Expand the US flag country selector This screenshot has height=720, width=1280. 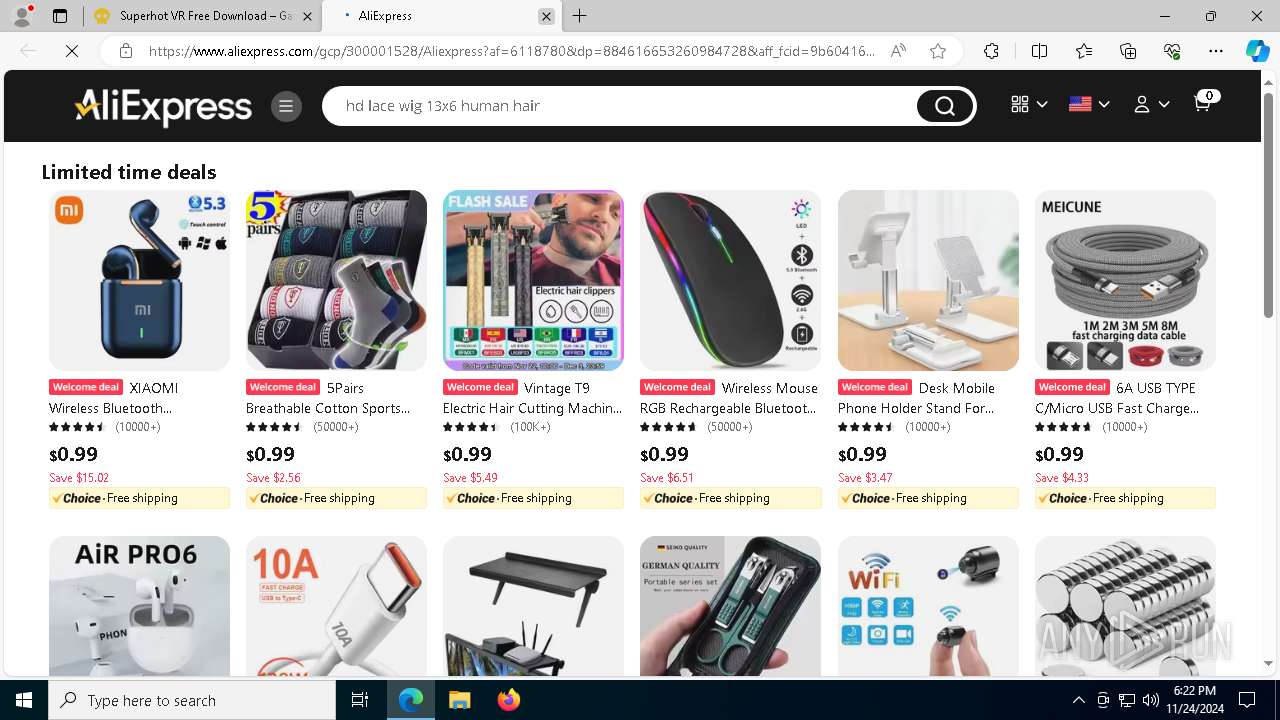tap(1089, 104)
